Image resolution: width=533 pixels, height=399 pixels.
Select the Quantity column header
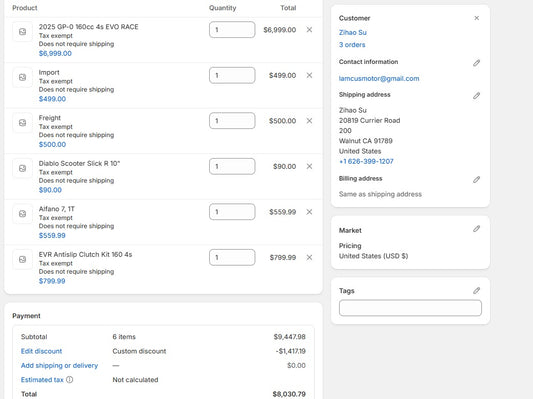223,8
